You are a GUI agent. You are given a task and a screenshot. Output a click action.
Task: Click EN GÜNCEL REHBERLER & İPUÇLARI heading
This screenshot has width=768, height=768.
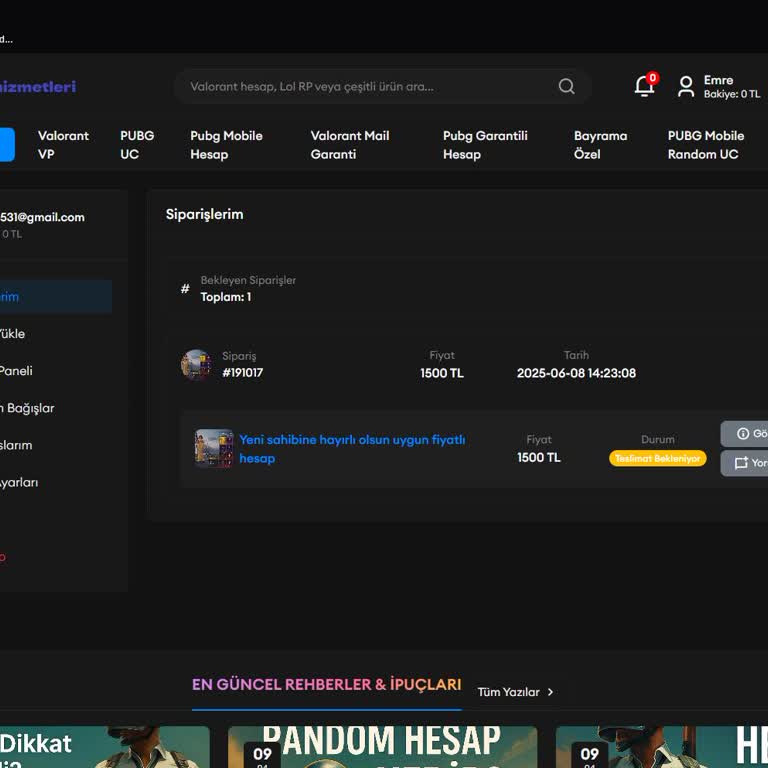327,684
